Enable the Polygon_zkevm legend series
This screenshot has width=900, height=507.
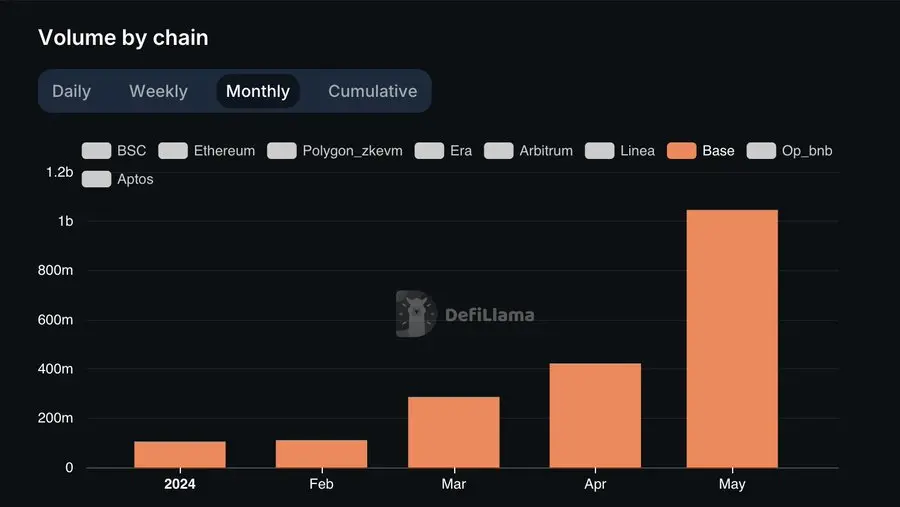click(x=283, y=151)
